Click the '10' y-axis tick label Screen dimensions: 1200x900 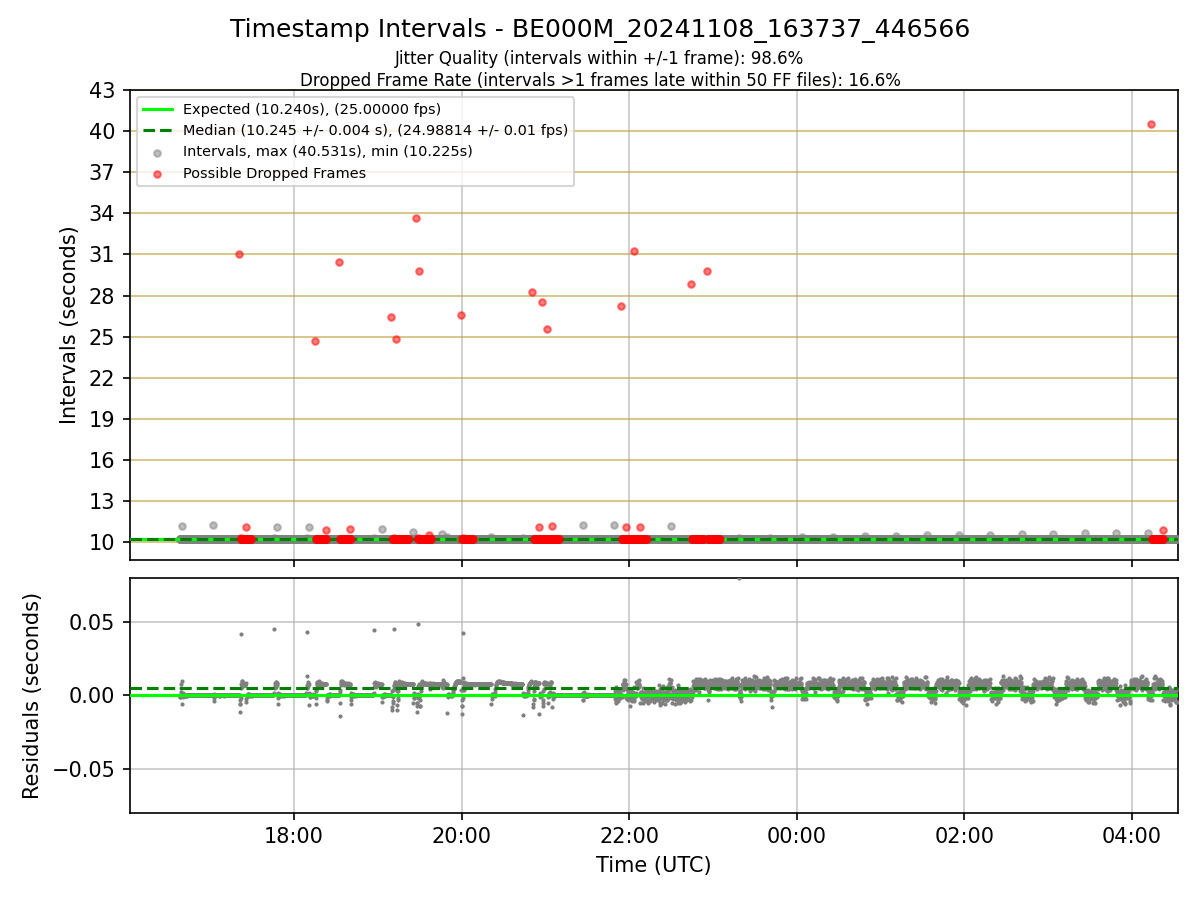coord(105,543)
